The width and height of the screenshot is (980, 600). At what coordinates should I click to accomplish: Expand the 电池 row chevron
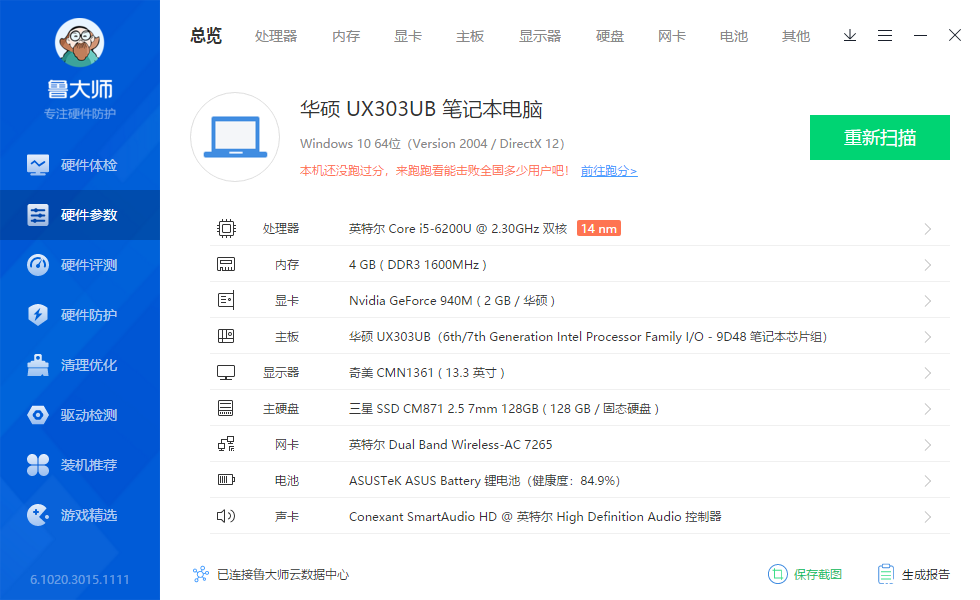point(928,481)
